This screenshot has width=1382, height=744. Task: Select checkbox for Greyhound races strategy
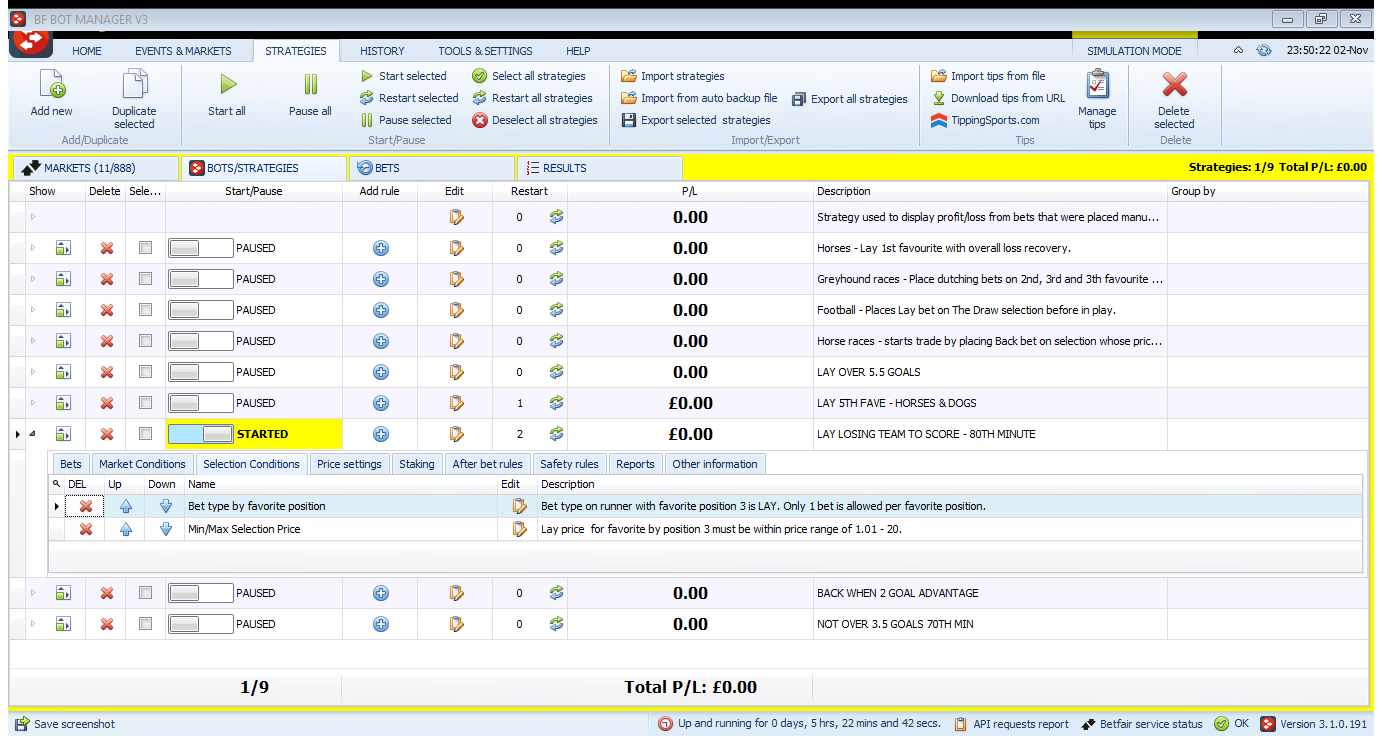[x=146, y=279]
